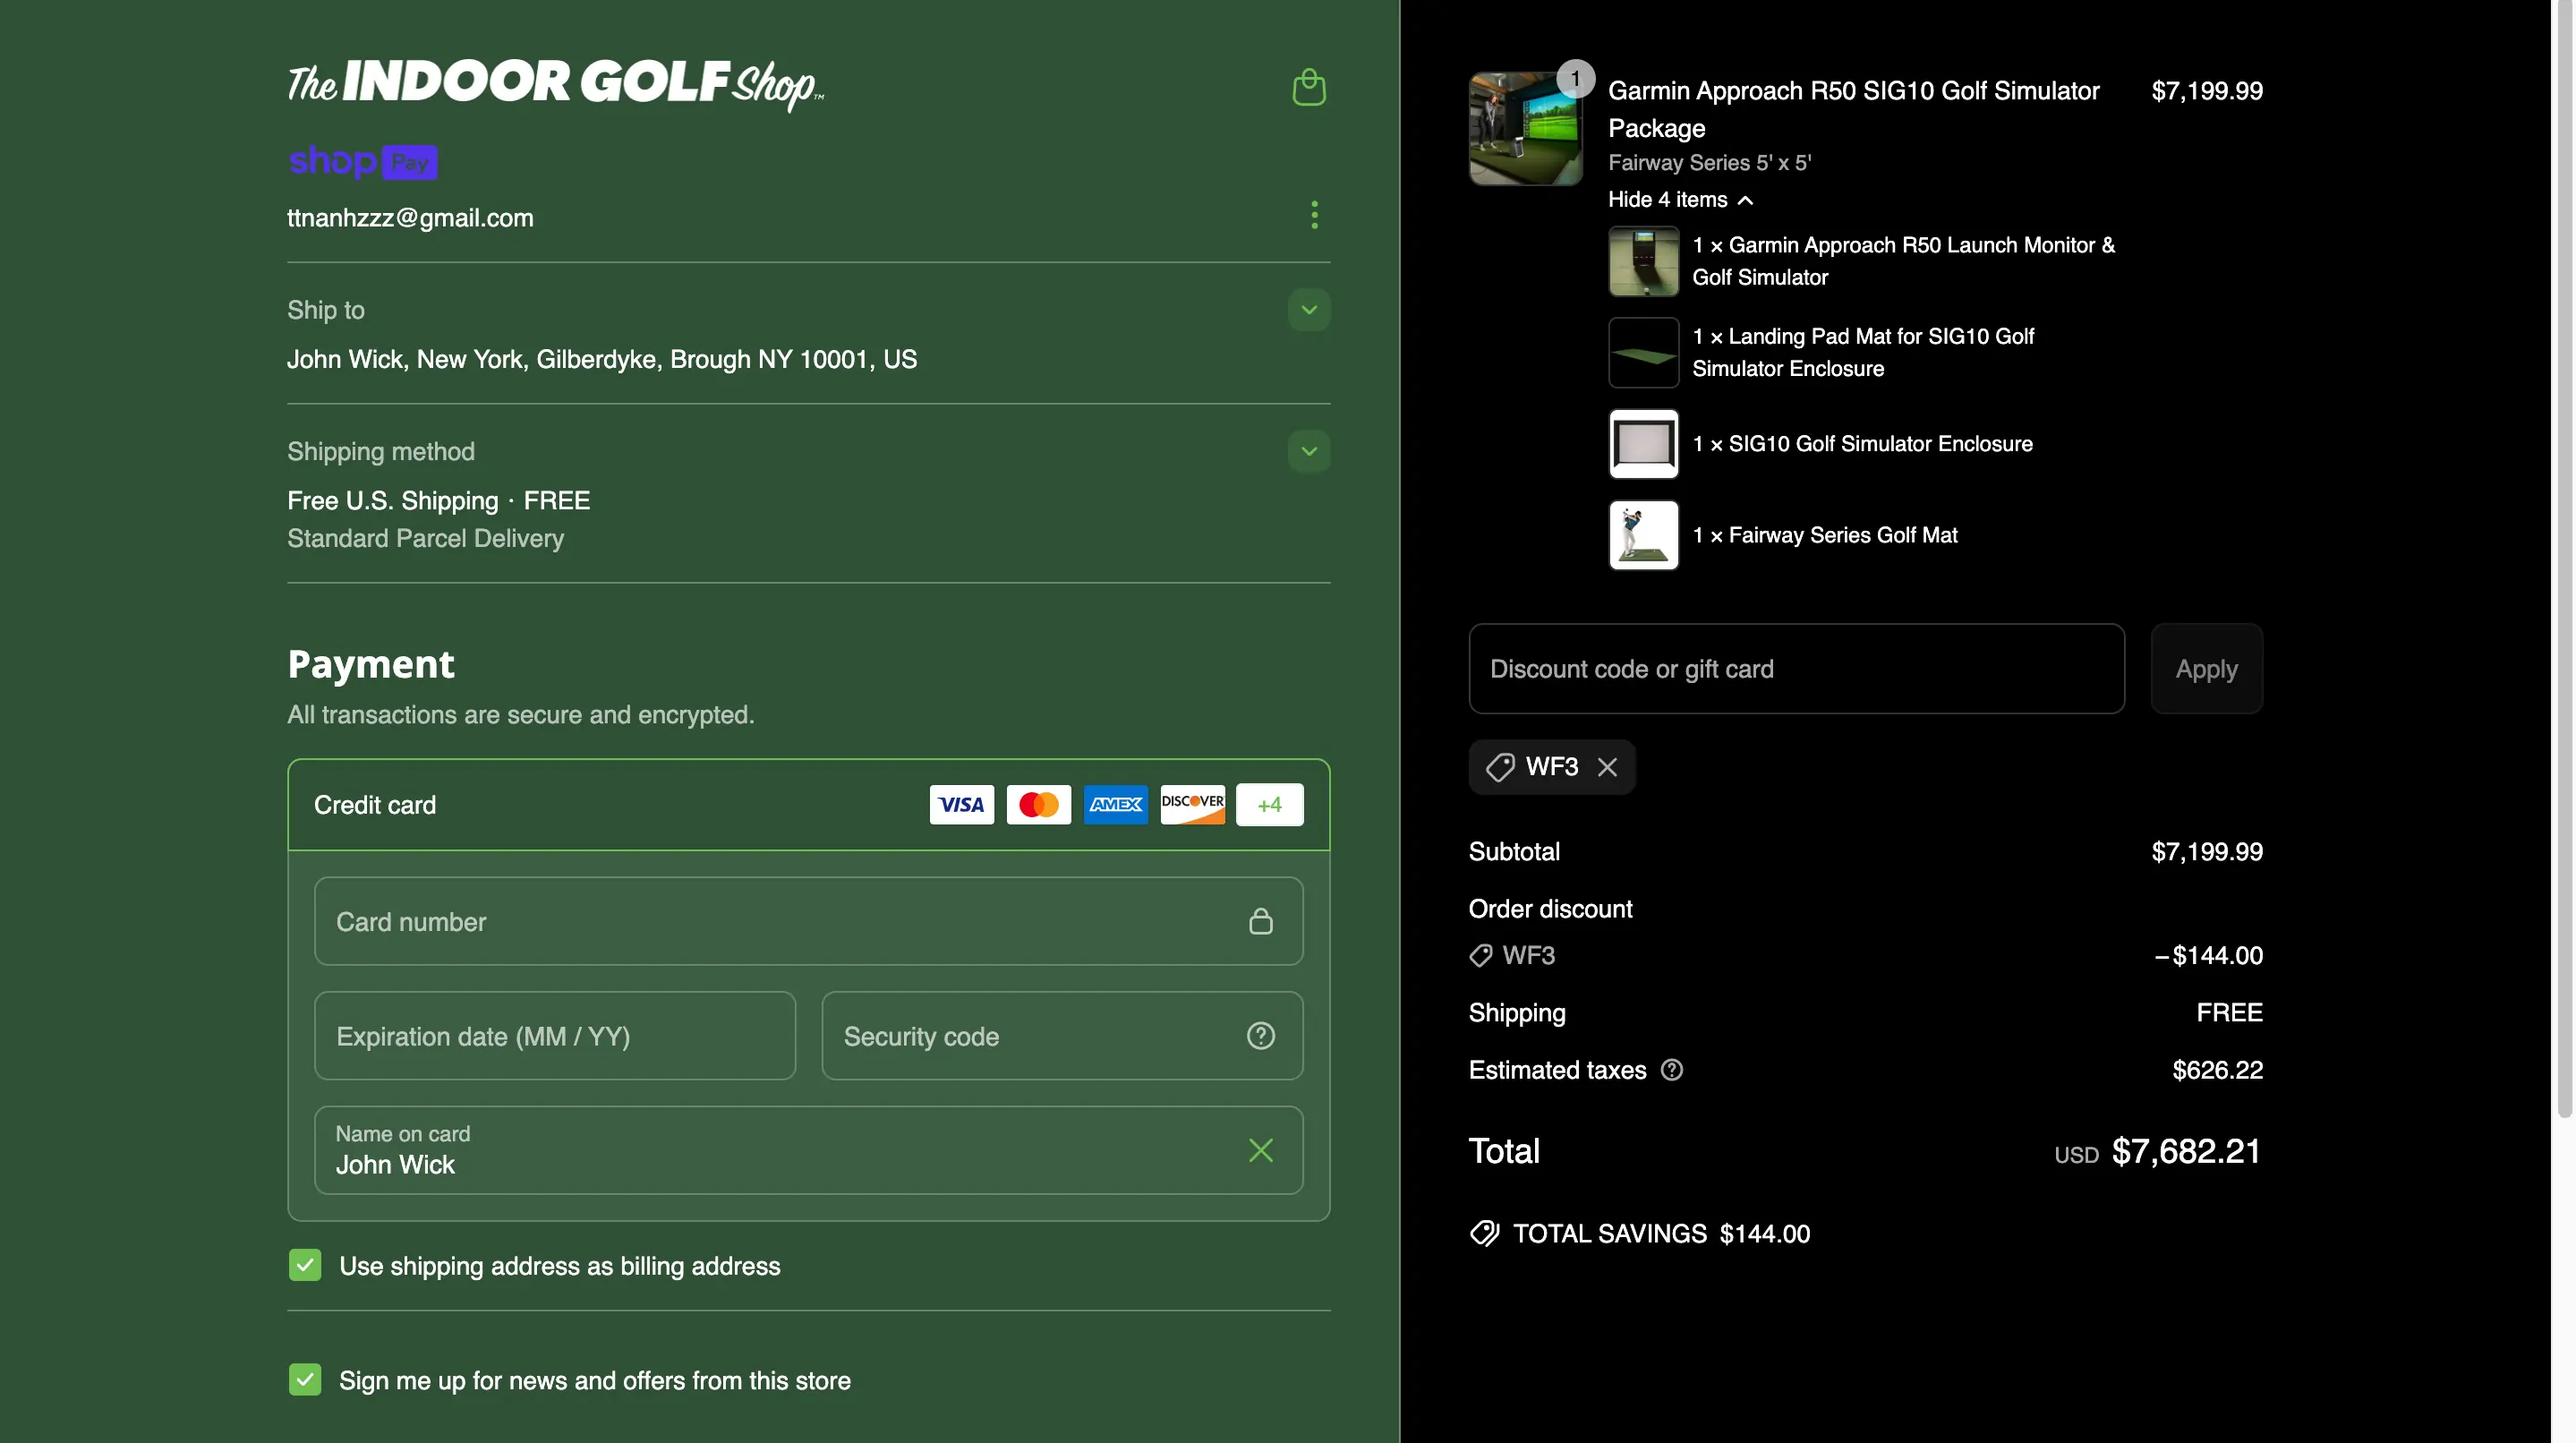Uncheck sign me up for news
The height and width of the screenshot is (1443, 2576).
(x=305, y=1380)
